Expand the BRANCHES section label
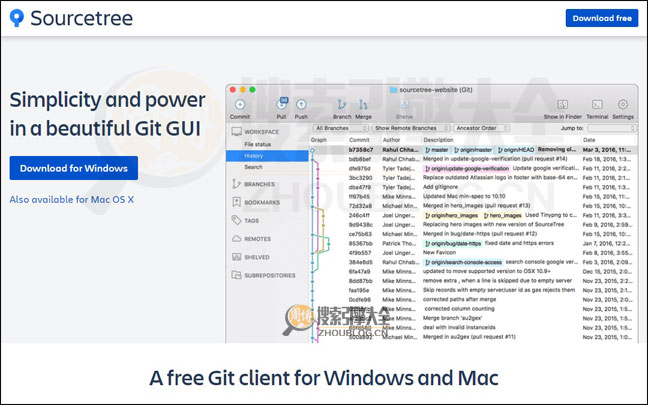This screenshot has width=648, height=405. [x=260, y=184]
